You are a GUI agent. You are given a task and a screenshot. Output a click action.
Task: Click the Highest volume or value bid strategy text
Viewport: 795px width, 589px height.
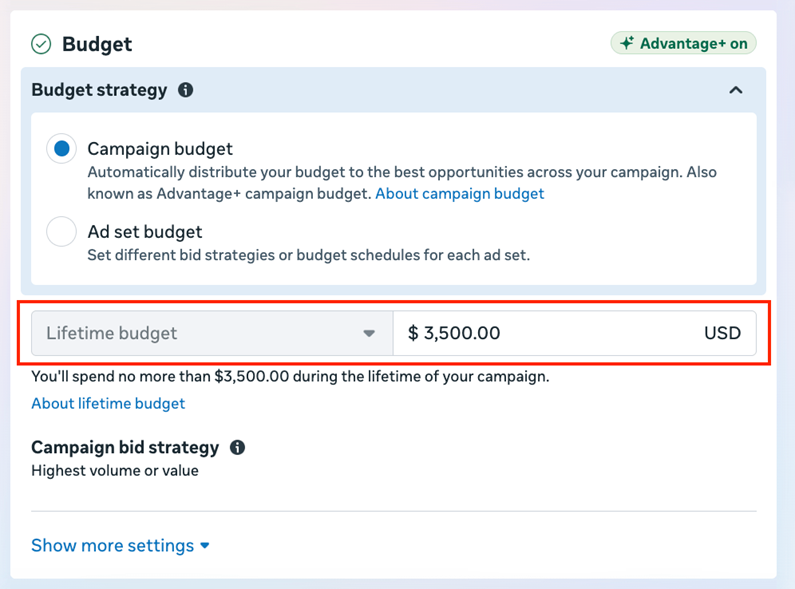[115, 470]
